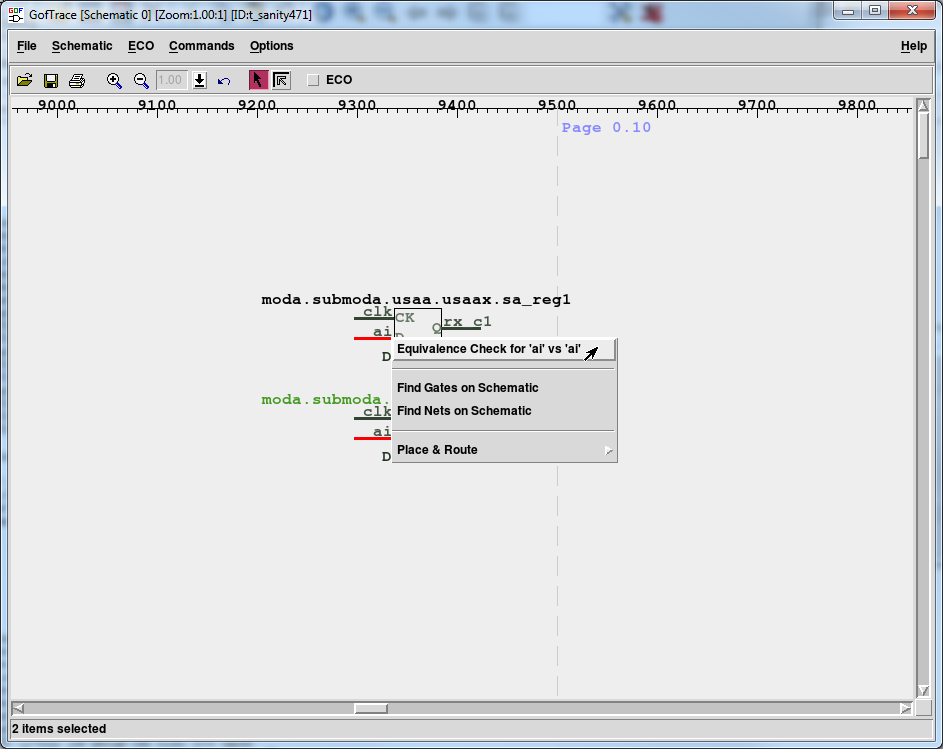Select the pointer selection mode tool

pos(258,80)
